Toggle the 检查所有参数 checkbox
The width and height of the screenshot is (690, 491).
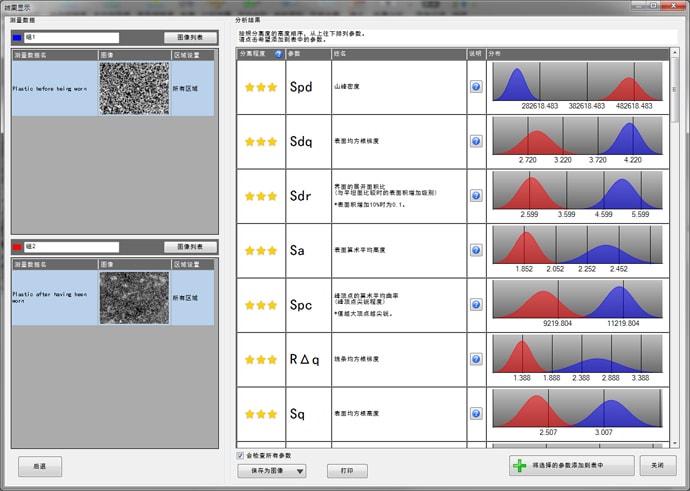(239, 456)
